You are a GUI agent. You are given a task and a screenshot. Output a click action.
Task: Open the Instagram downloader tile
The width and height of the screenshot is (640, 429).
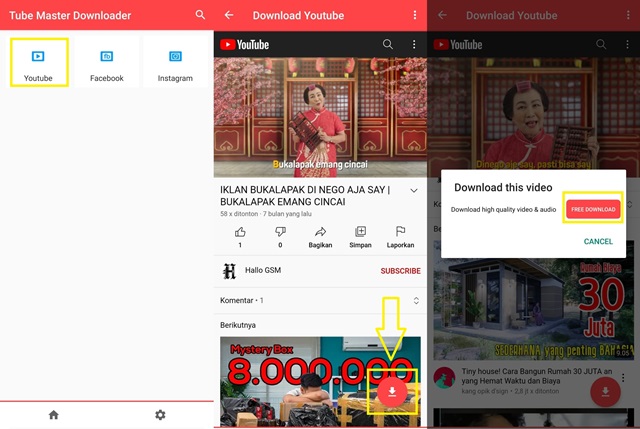click(x=175, y=62)
